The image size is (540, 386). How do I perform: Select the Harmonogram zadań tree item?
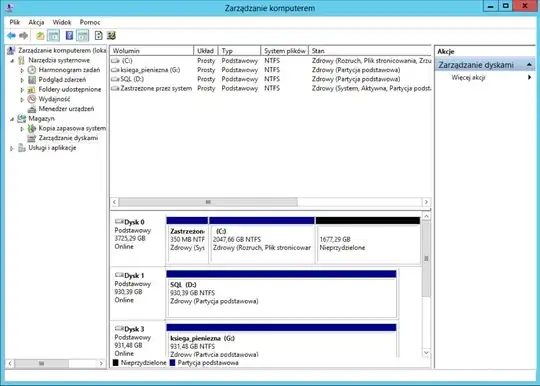click(69, 70)
